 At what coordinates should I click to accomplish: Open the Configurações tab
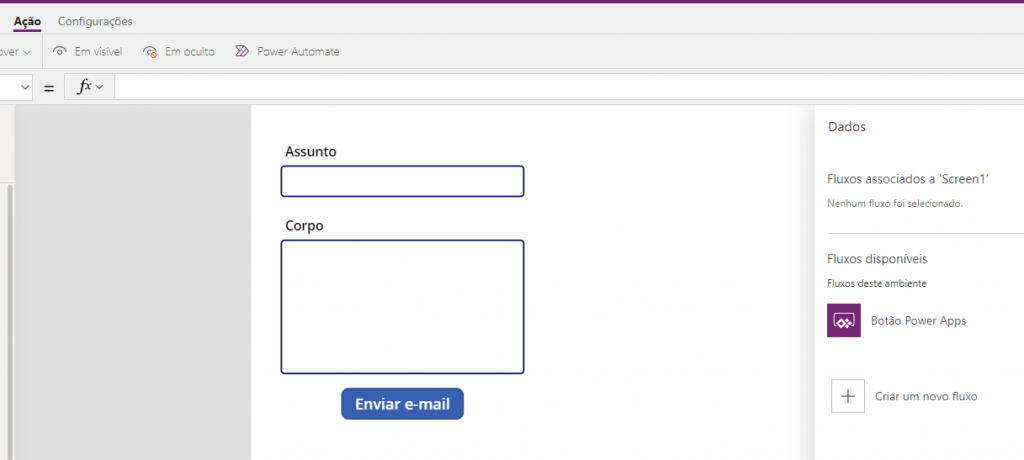pyautogui.click(x=95, y=21)
